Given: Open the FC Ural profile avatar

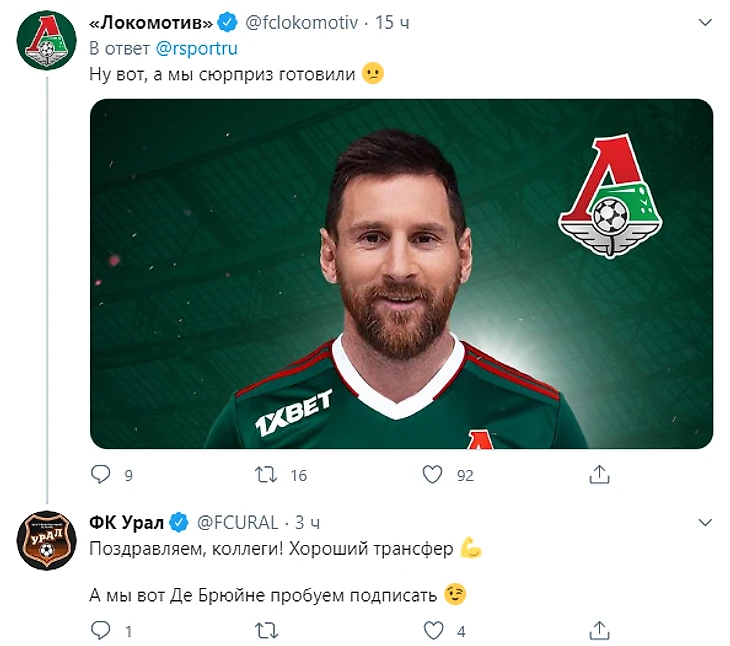Looking at the screenshot, I should click(44, 541).
